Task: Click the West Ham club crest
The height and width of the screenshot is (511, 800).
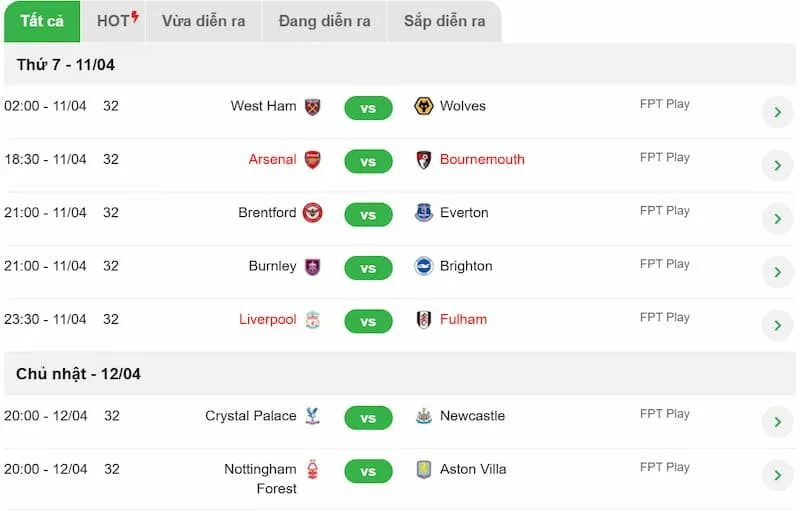Action: click(x=313, y=106)
